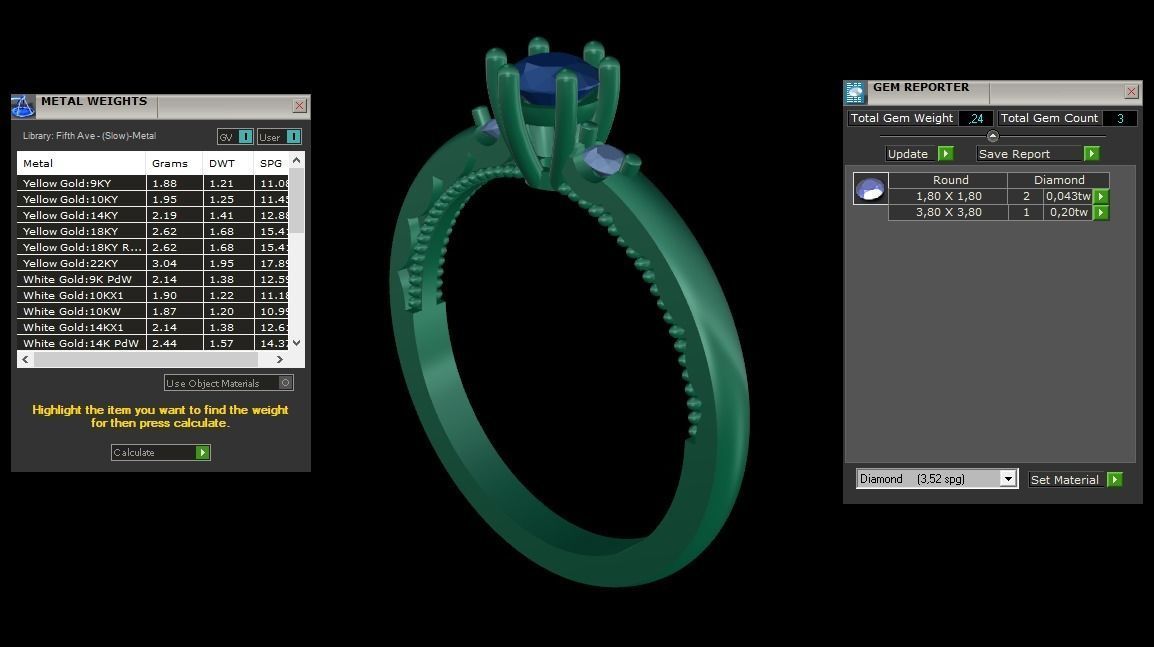Enable Use Object Materials option
Image resolution: width=1154 pixels, height=647 pixels.
[x=286, y=383]
